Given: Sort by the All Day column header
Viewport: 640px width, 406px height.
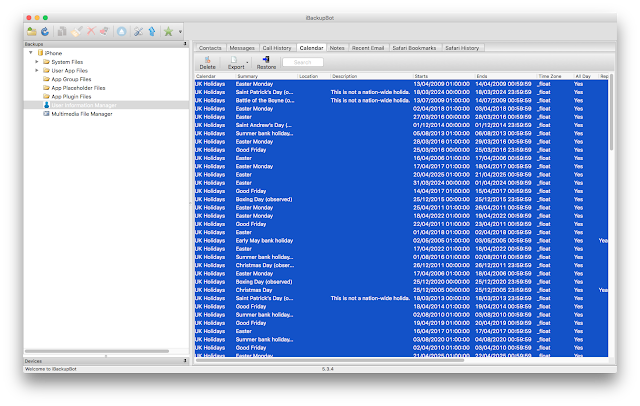Looking at the screenshot, I should tap(586, 76).
